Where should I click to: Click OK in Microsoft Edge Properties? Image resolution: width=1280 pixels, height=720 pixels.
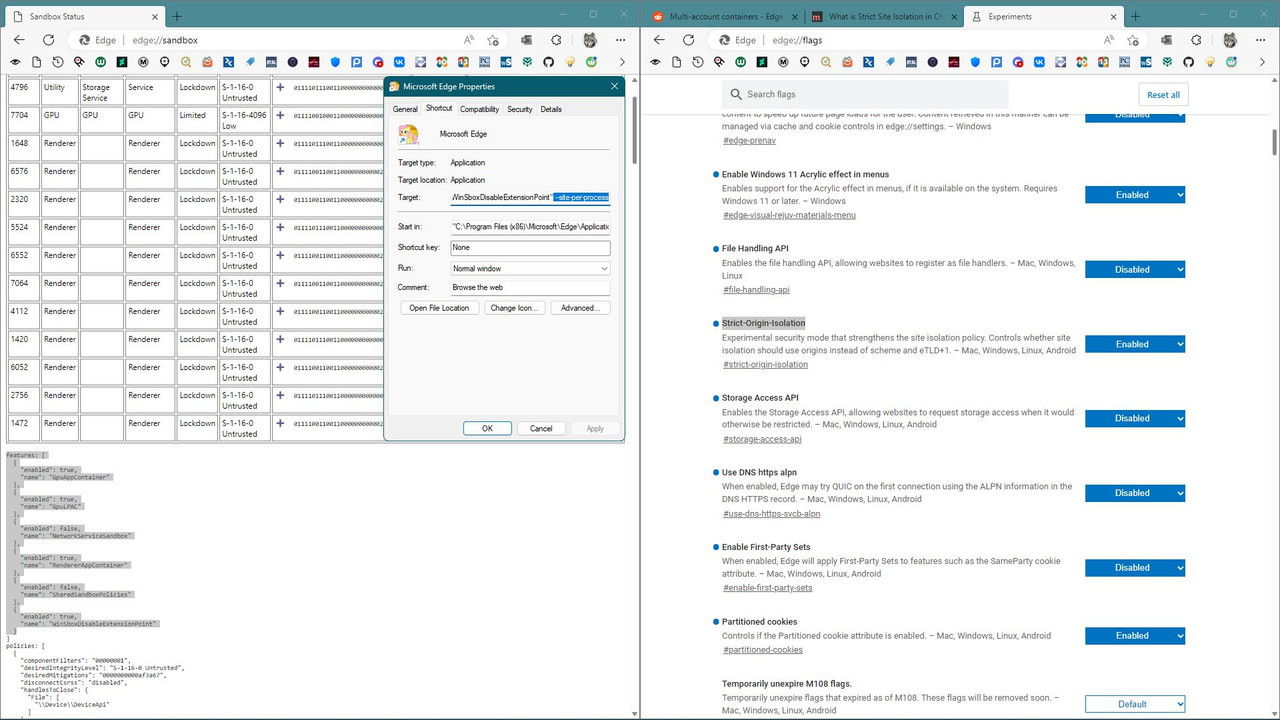(487, 428)
